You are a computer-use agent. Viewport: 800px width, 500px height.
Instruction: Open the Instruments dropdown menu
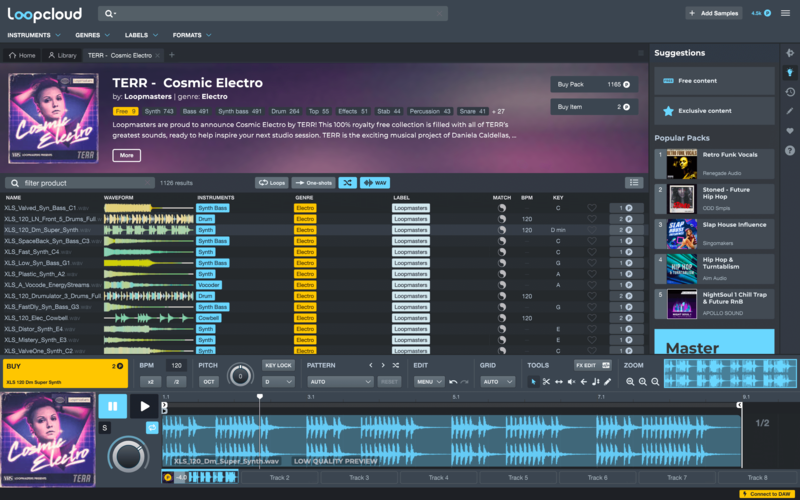point(31,35)
